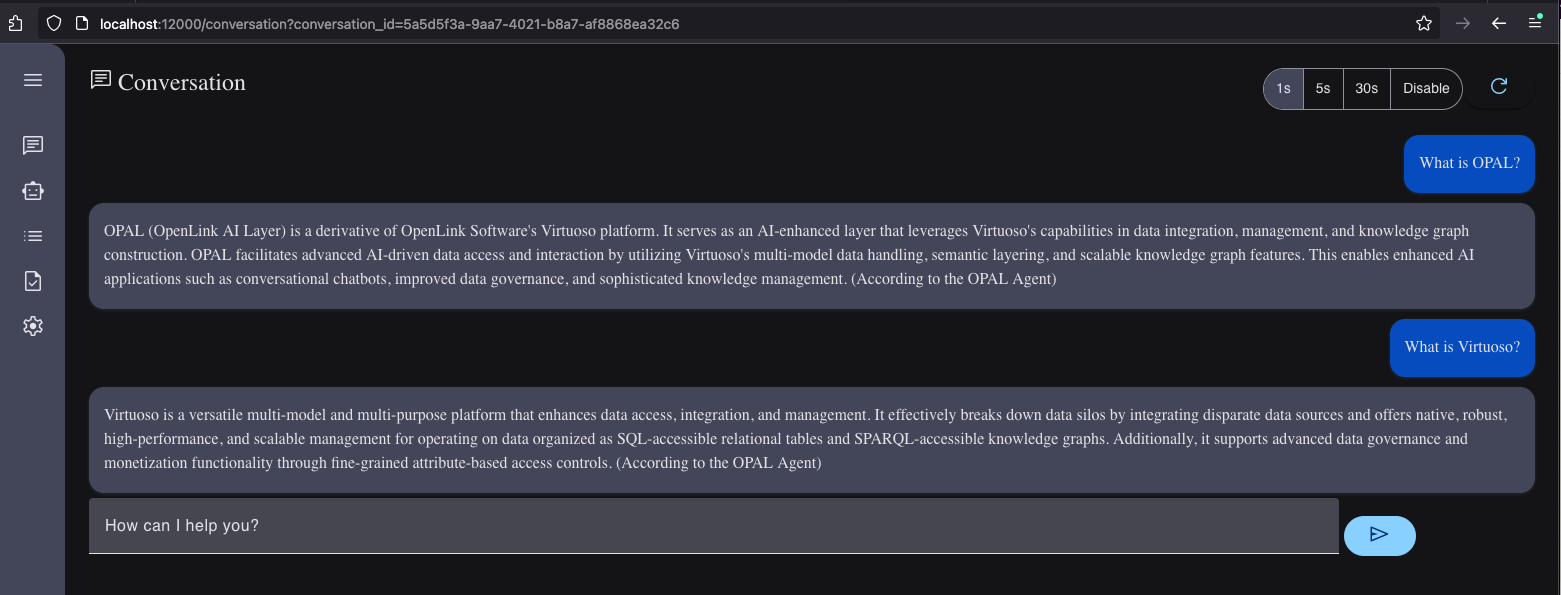Select the 1s refresh interval
1561x595 pixels.
click(x=1284, y=88)
